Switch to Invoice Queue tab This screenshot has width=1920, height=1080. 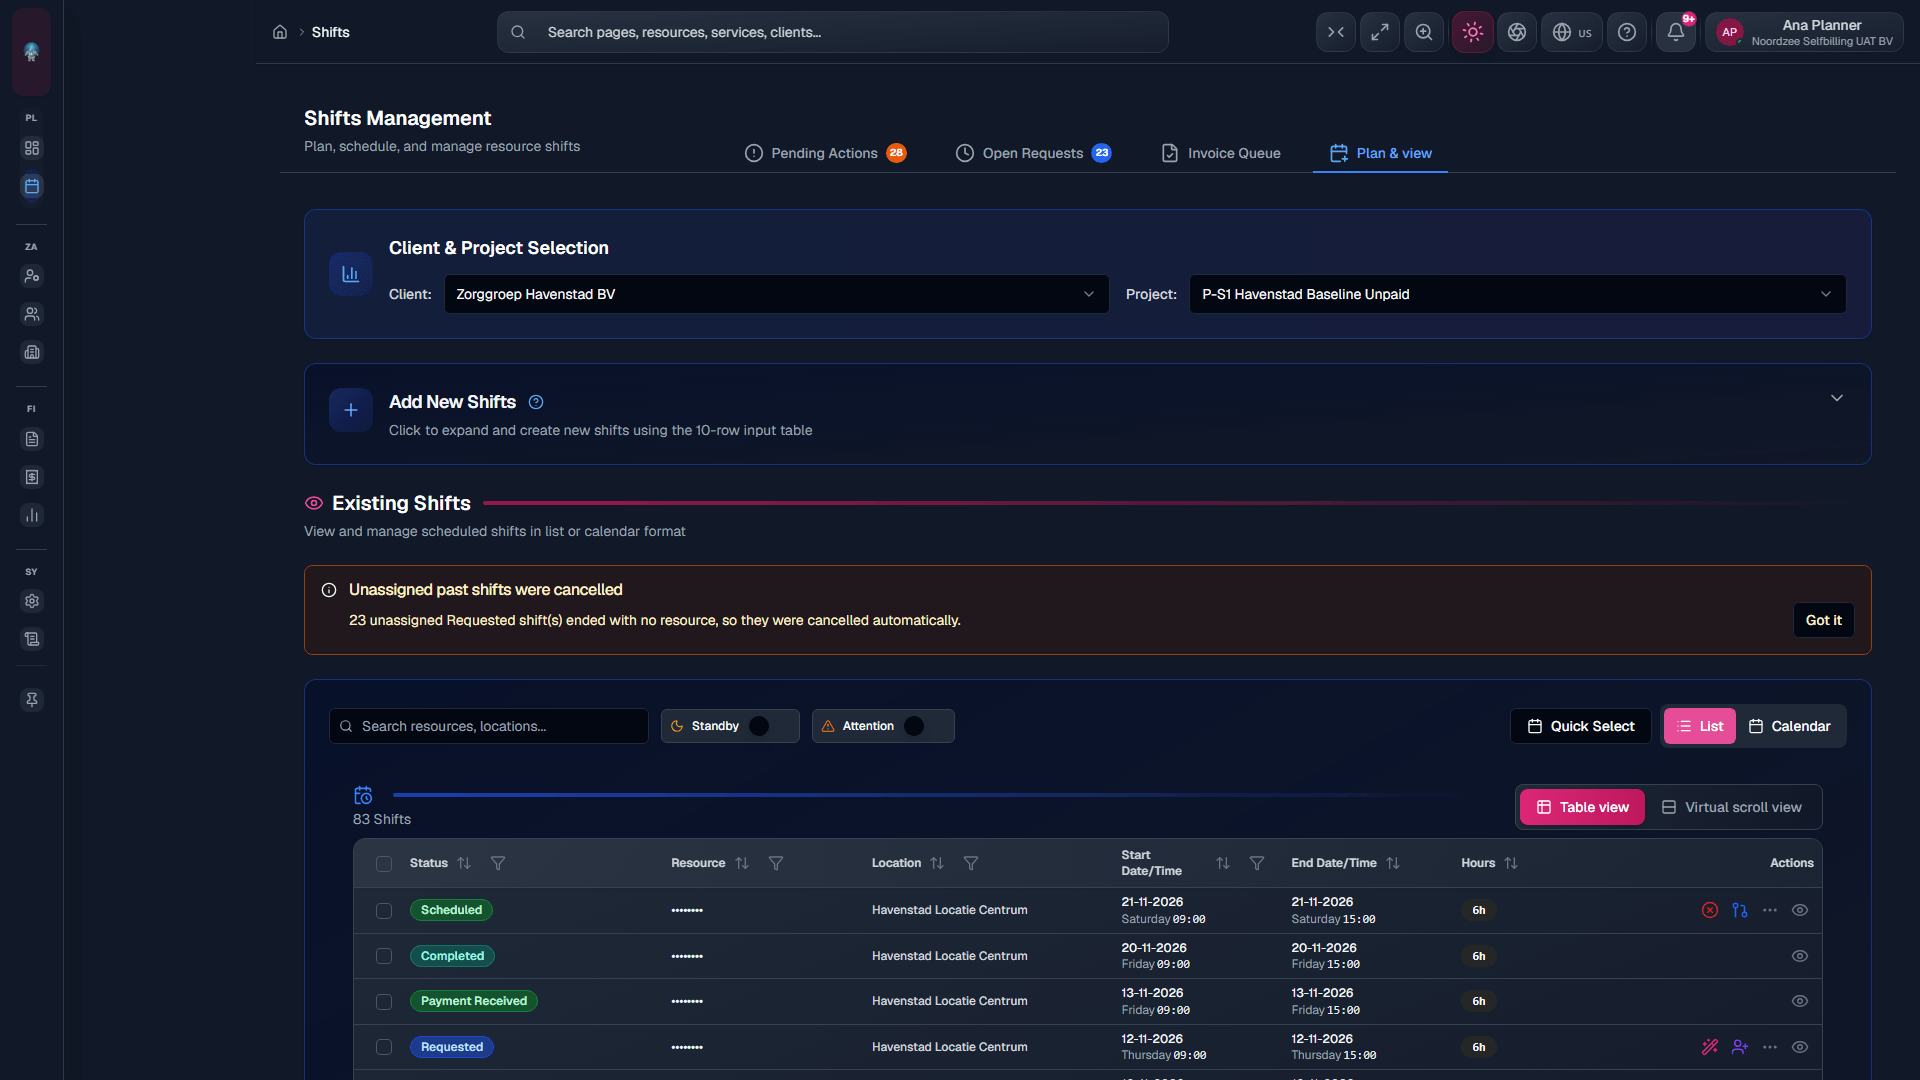tap(1221, 153)
